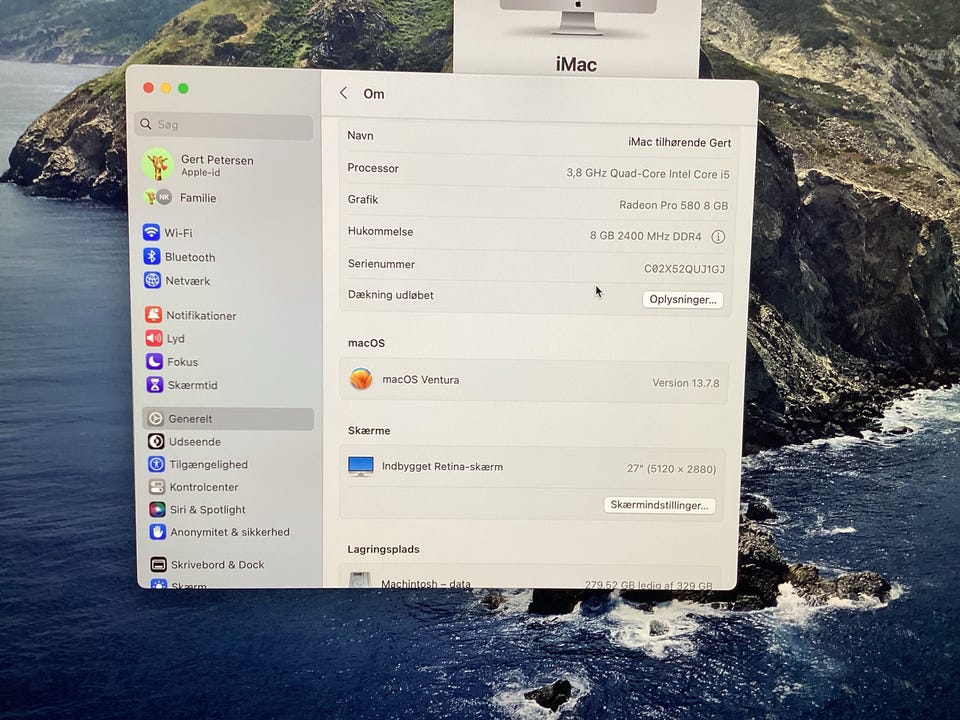Open the Bluetooth settings label
960x720 pixels.
click(x=190, y=257)
